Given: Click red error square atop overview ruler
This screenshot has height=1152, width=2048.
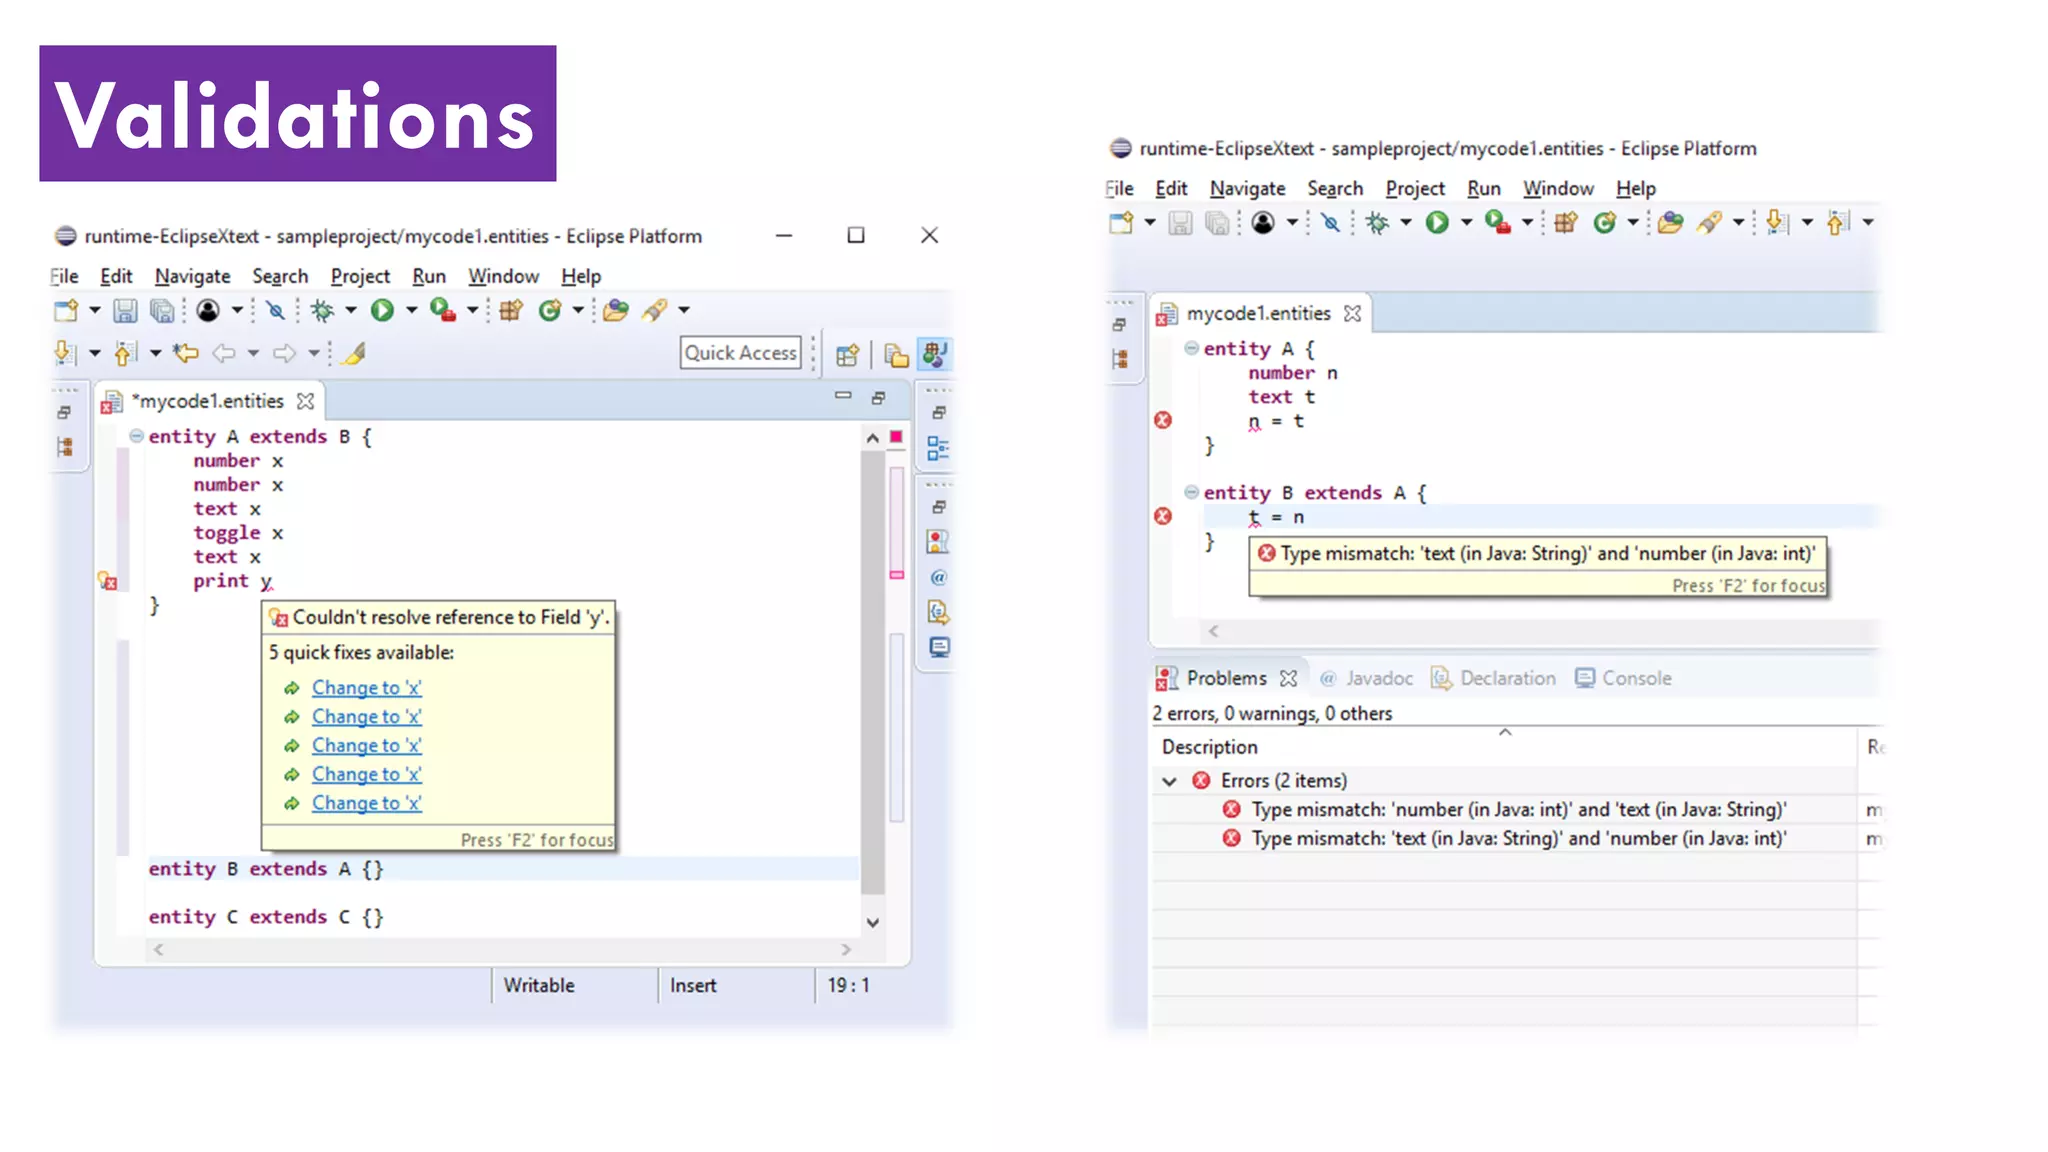Looking at the screenshot, I should coord(897,437).
